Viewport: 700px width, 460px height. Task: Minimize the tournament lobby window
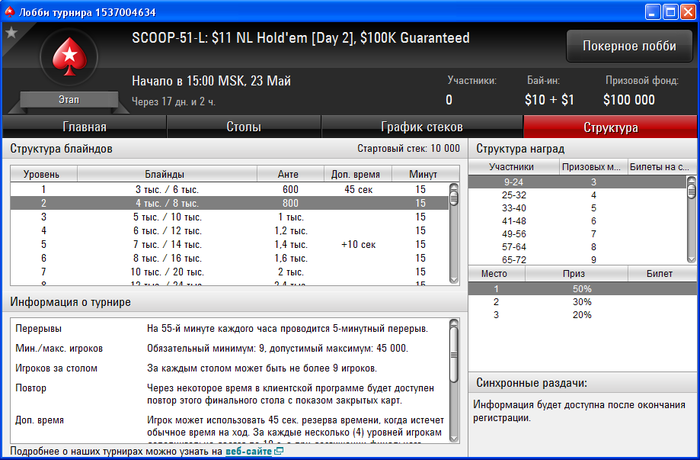(653, 12)
